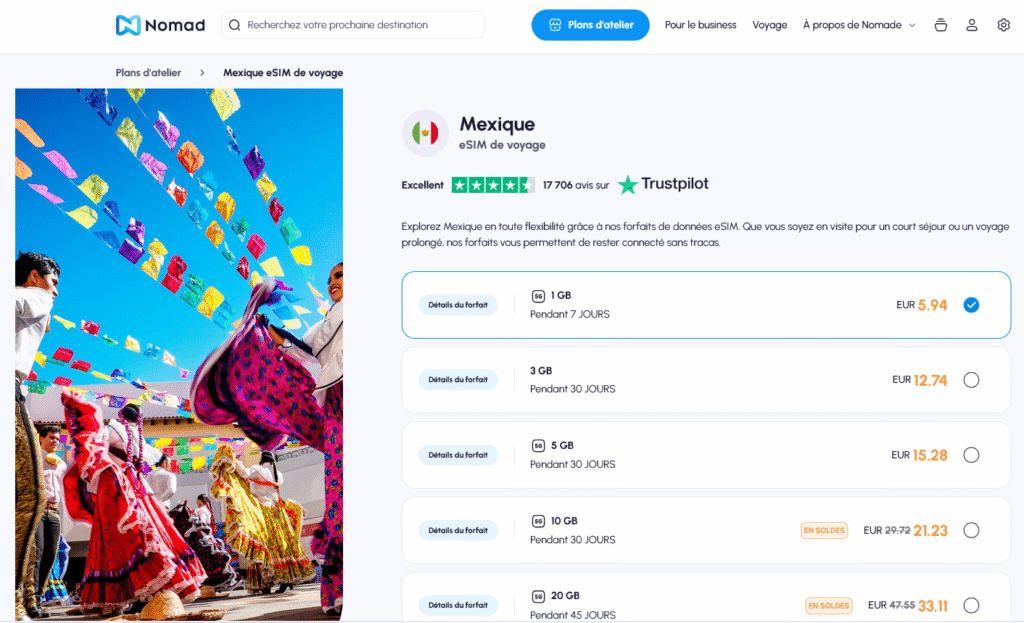The image size is (1024, 623).
Task: Open the user account icon
Action: 972,25
